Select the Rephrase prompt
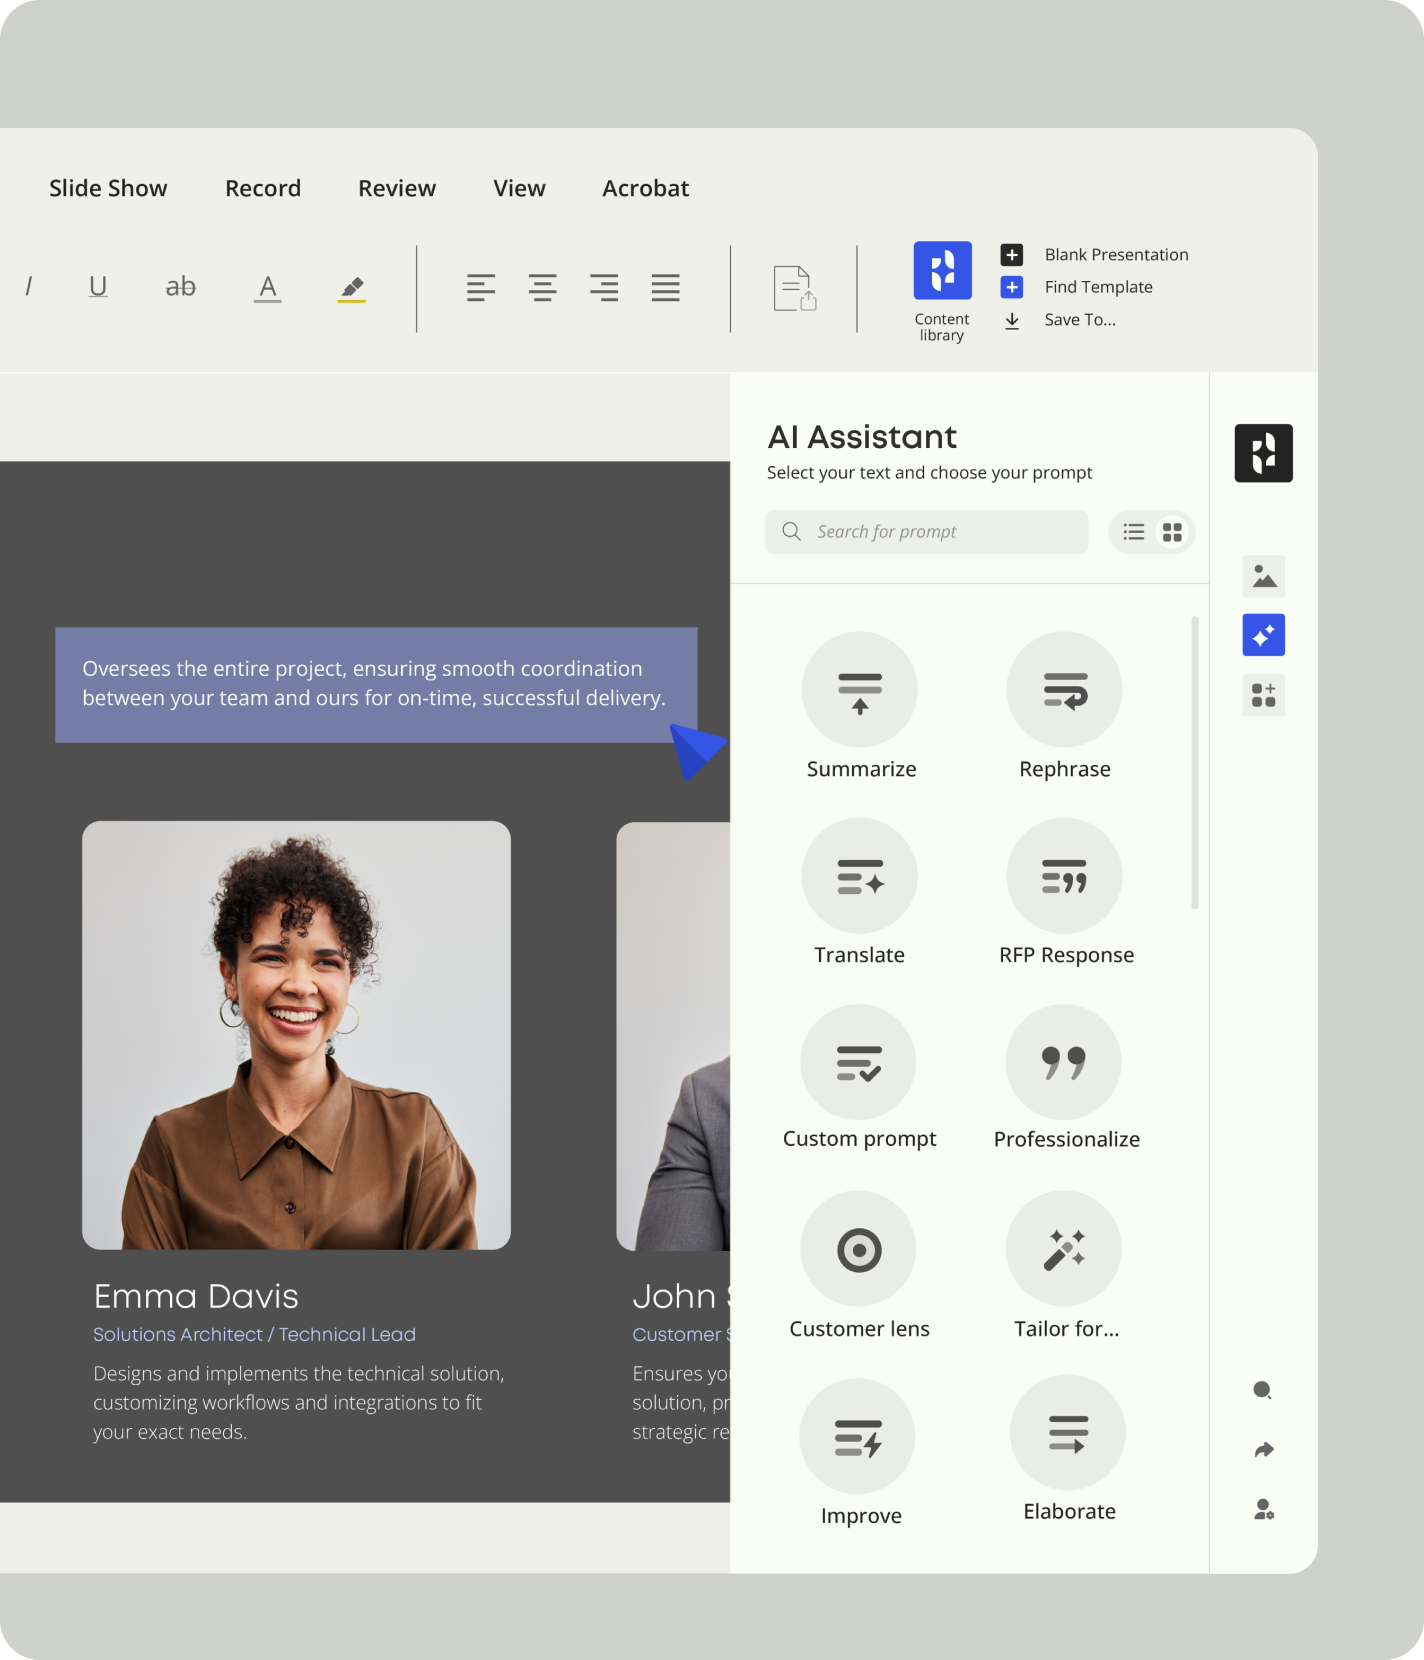 [x=1064, y=690]
